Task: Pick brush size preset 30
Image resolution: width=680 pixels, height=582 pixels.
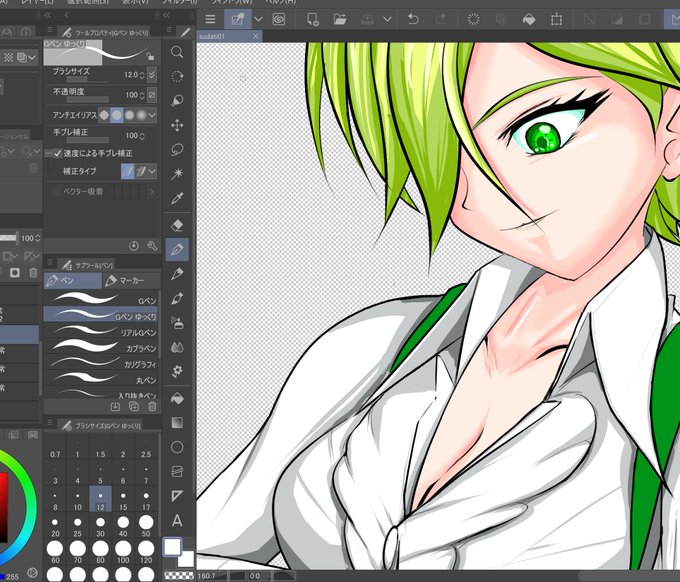Action: click(x=100, y=526)
